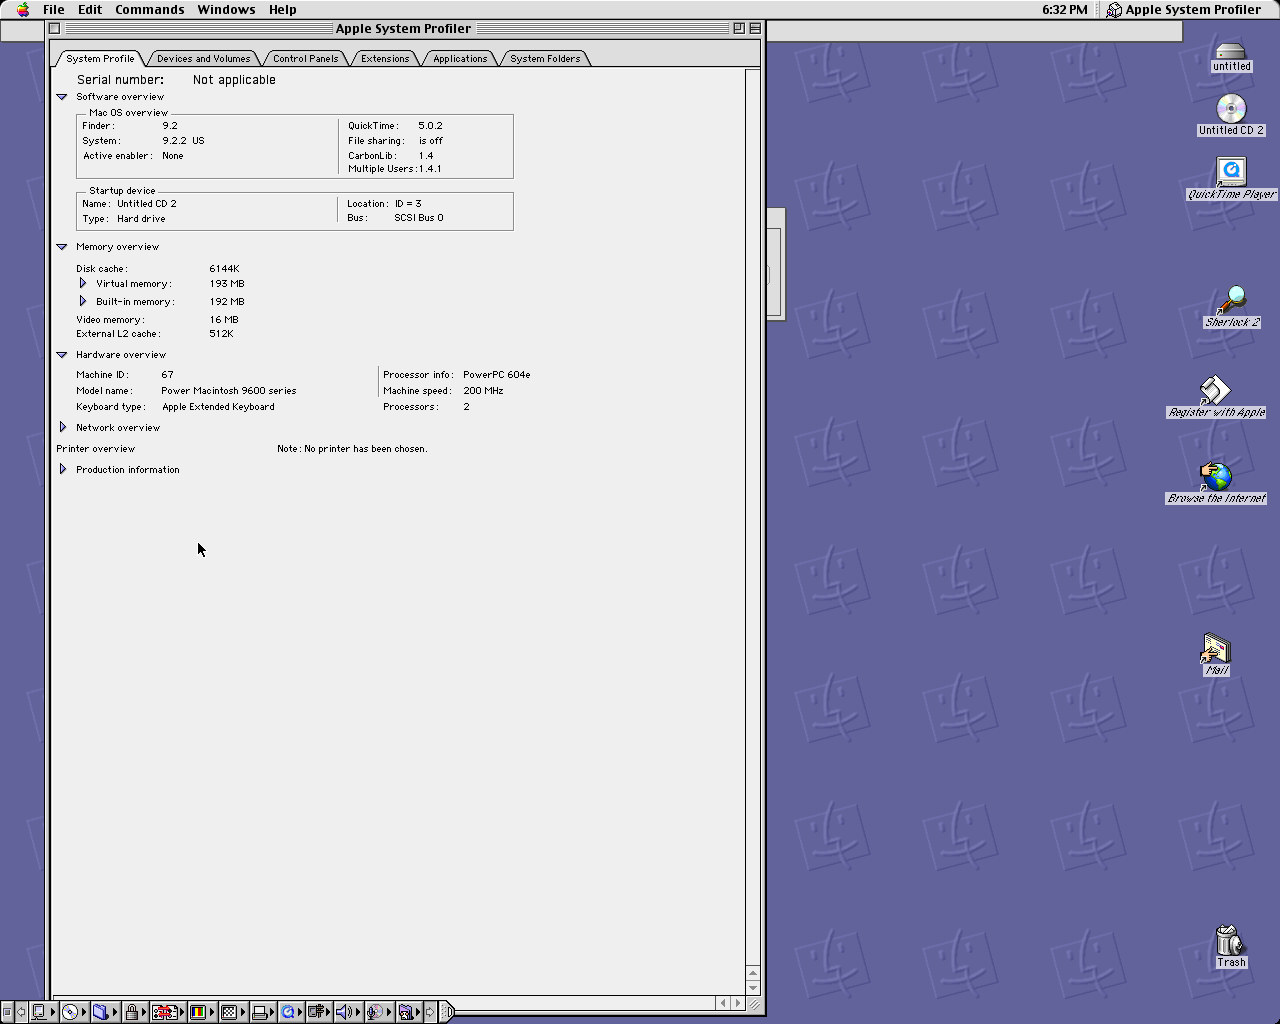Click the horizontal scrollbar right arrow
Viewport: 1280px width, 1024px height.
[739, 1003]
